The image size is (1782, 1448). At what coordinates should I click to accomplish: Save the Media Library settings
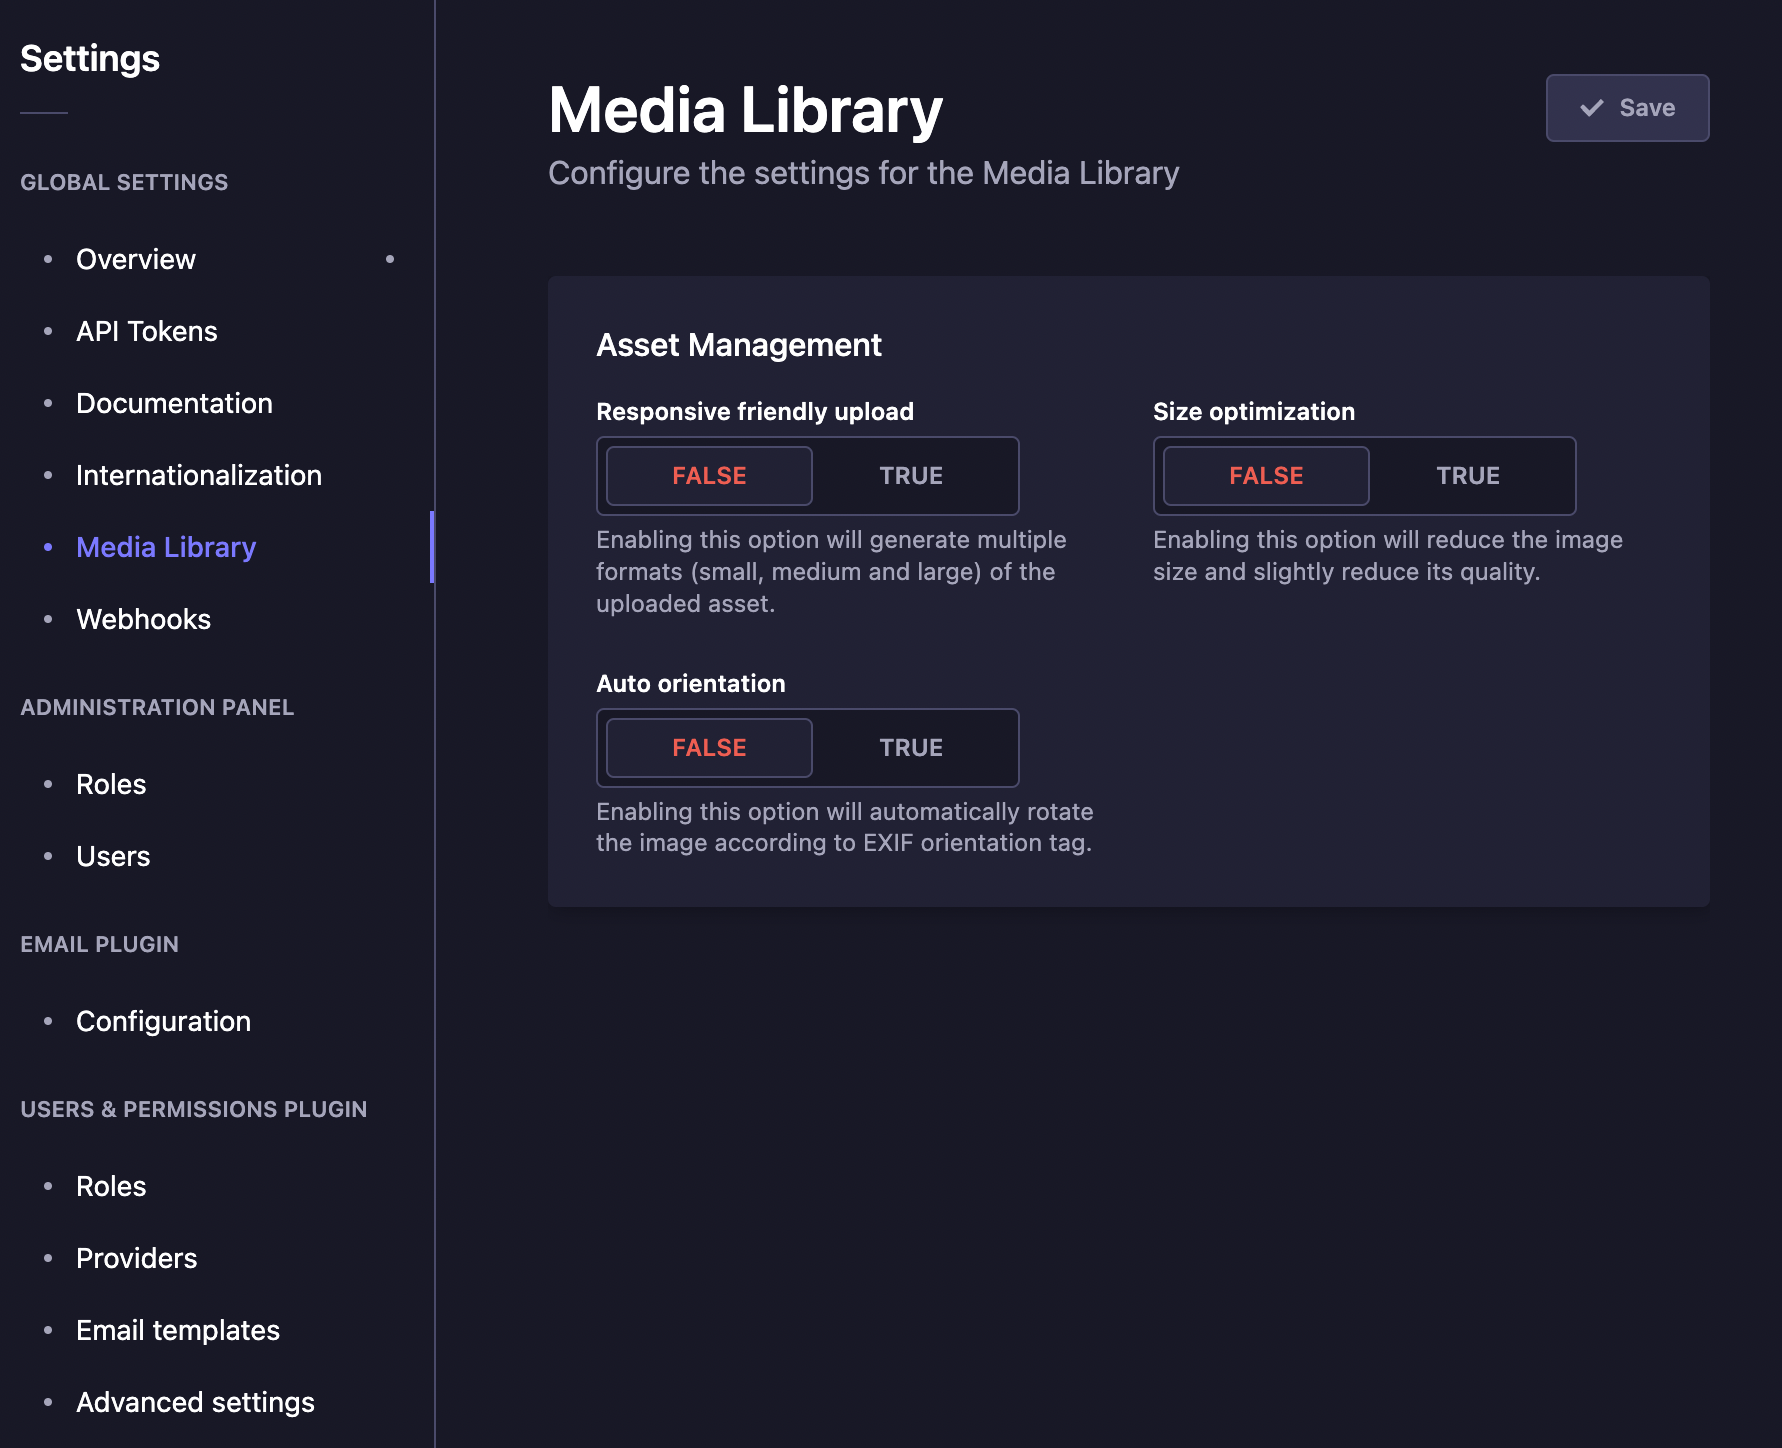tap(1627, 107)
